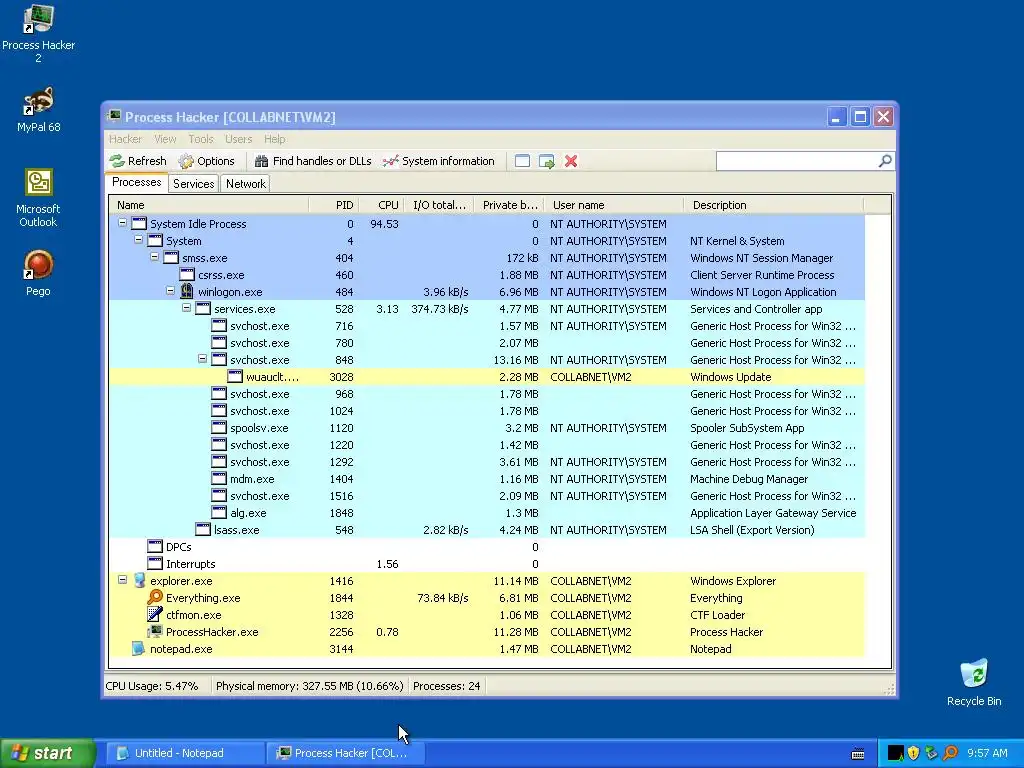This screenshot has width=1024, height=768.
Task: Open the Recycle Bin on the desktop
Action: click(x=974, y=682)
